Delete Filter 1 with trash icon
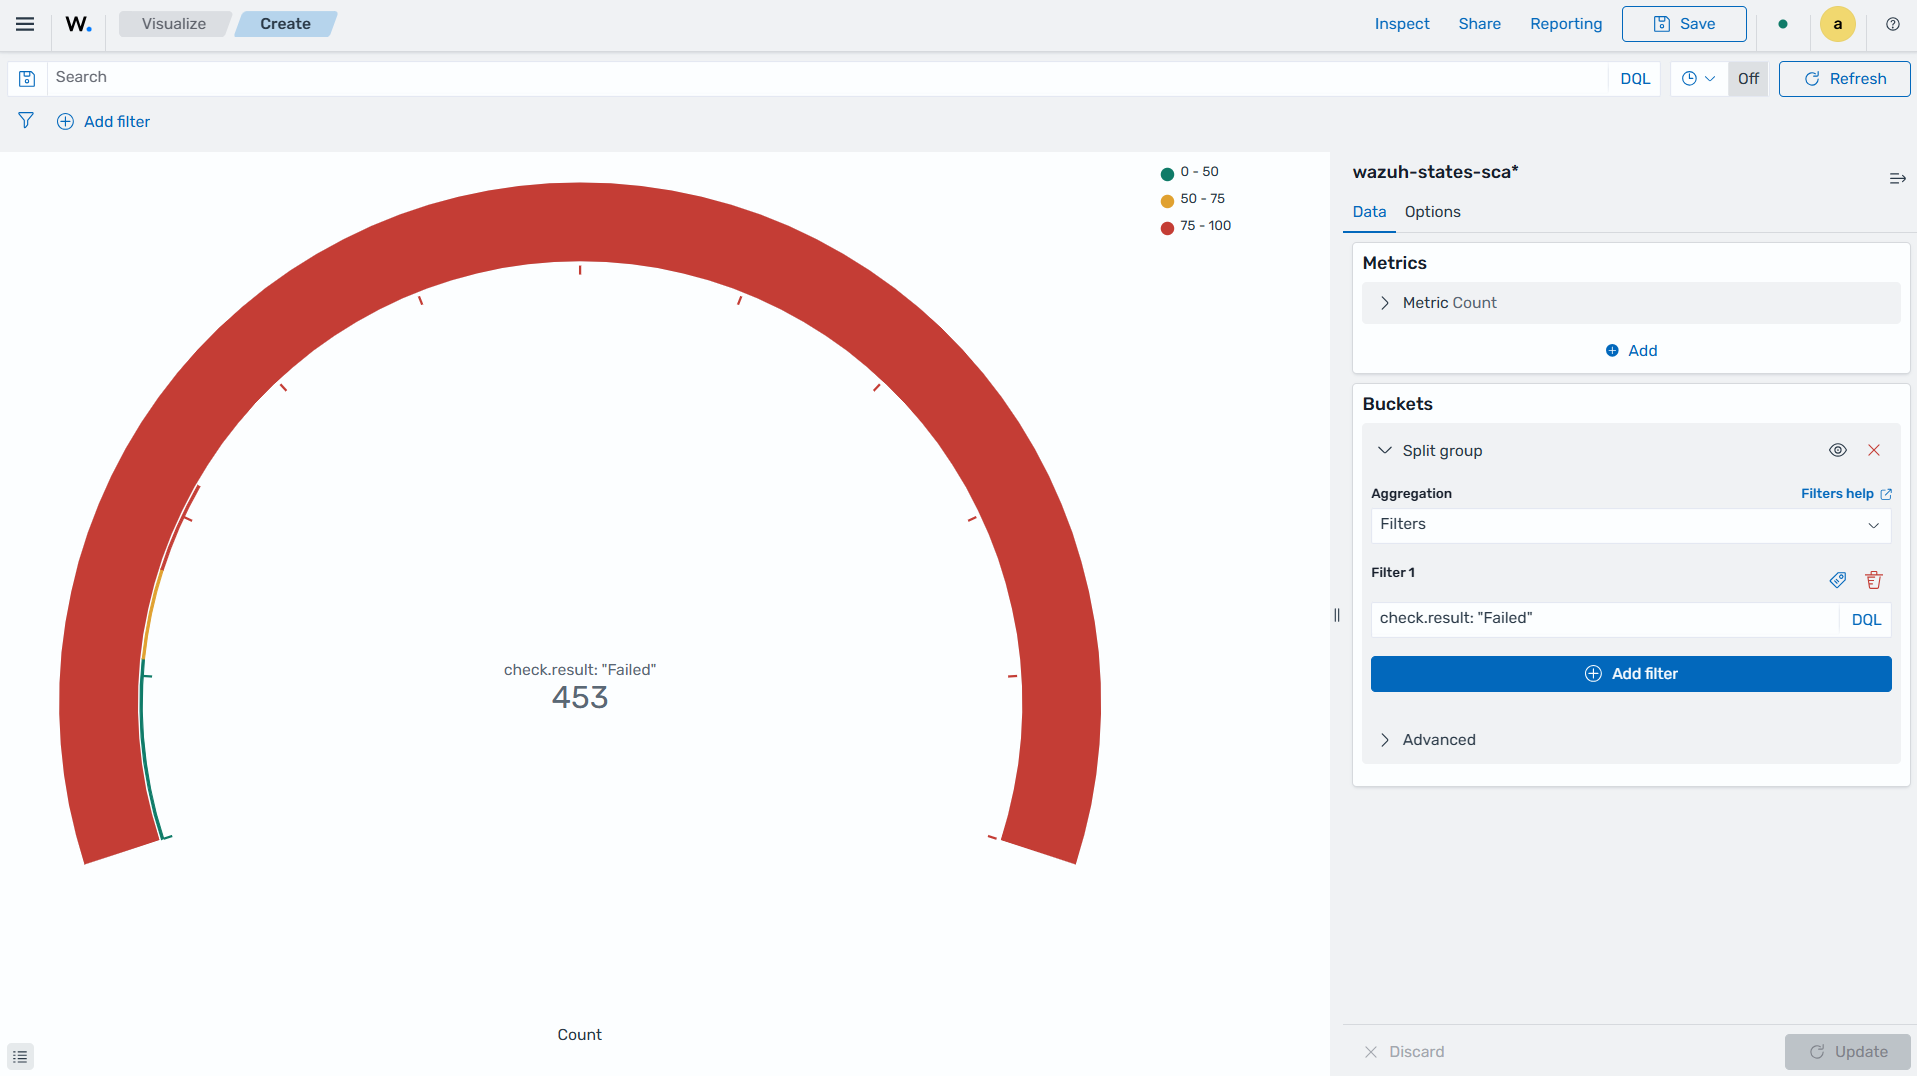Screen dimensions: 1917x1076 coord(1874,580)
